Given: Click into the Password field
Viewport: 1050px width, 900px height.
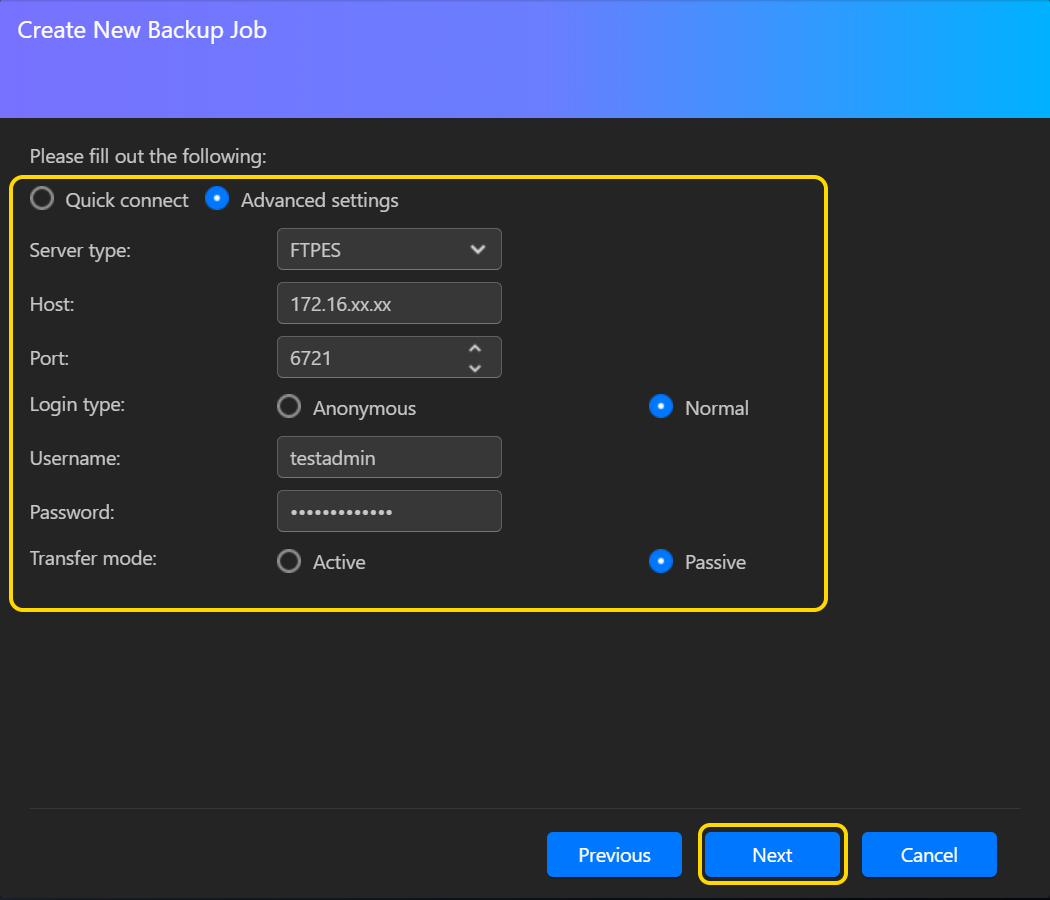Looking at the screenshot, I should coord(388,512).
